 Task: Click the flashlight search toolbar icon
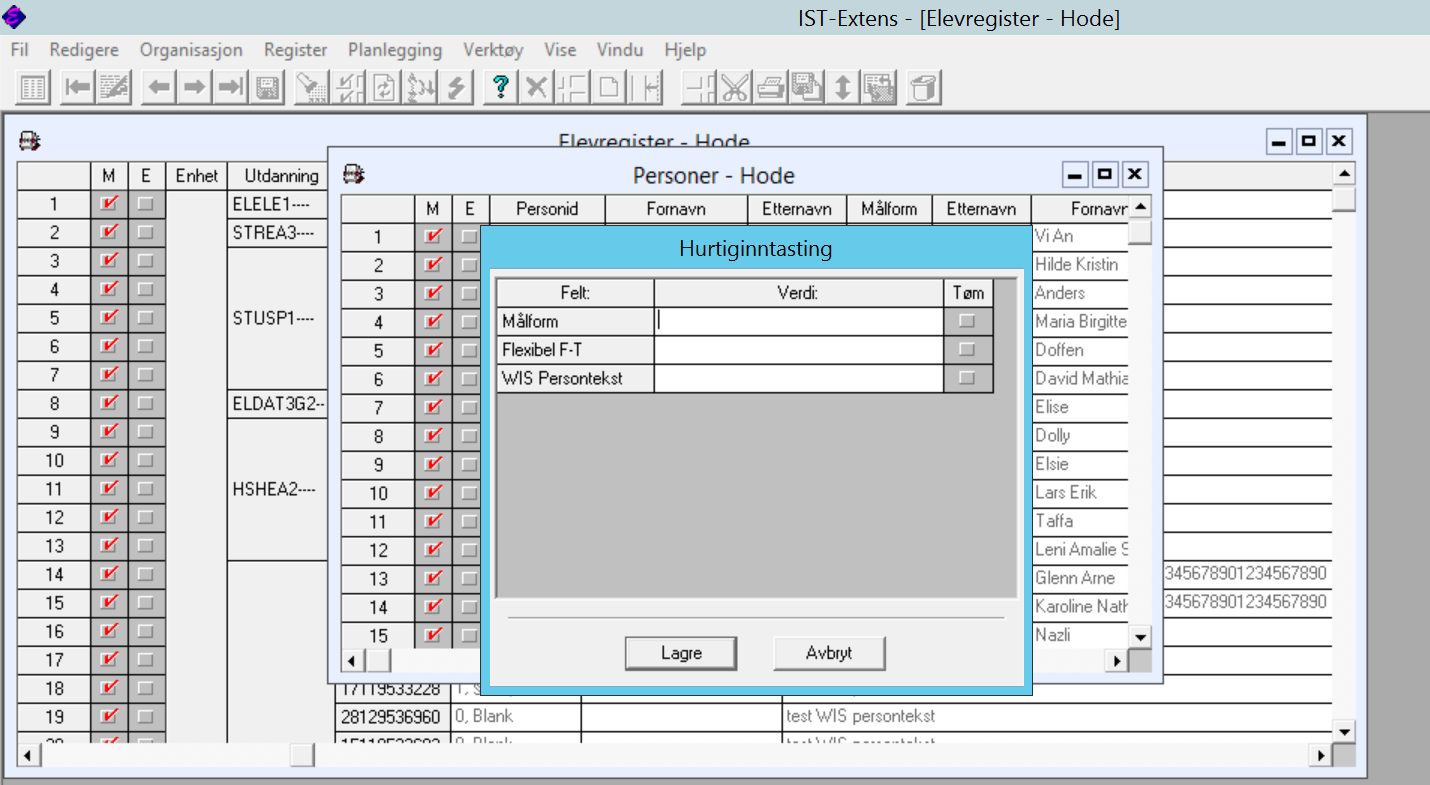point(312,88)
